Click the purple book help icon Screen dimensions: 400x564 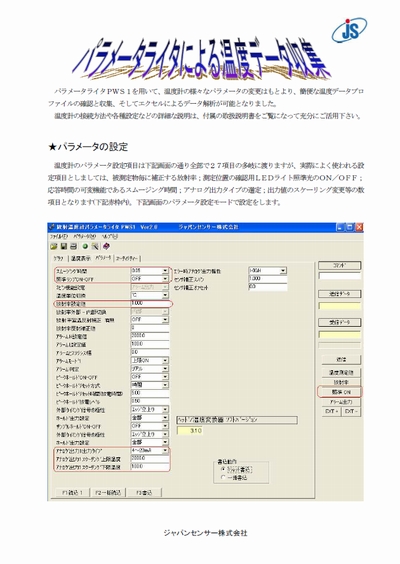(106, 246)
